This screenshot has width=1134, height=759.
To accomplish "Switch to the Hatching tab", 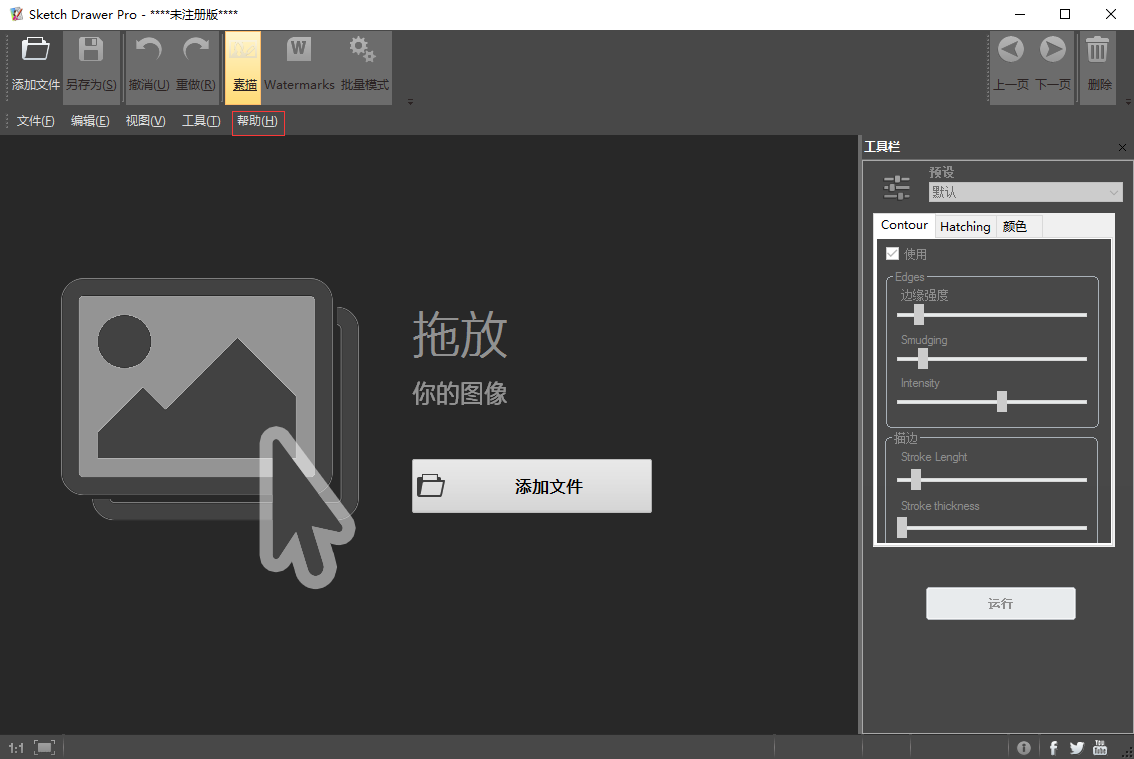I will (964, 226).
